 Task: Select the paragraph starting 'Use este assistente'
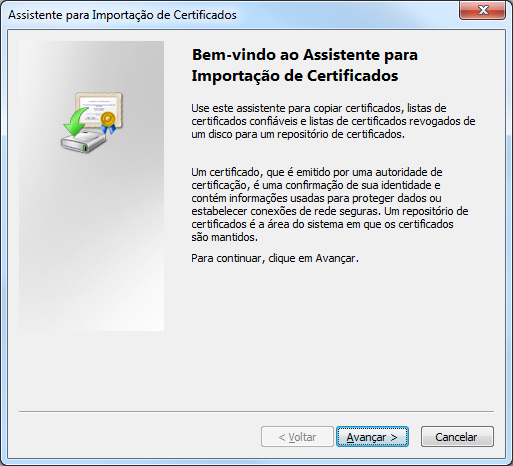pos(333,121)
